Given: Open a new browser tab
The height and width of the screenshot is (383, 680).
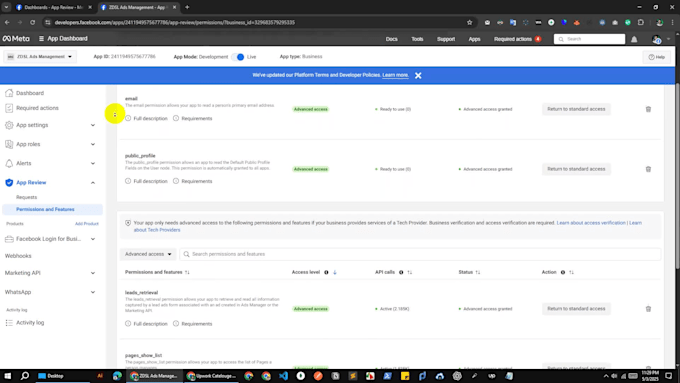Looking at the screenshot, I should click(187, 7).
